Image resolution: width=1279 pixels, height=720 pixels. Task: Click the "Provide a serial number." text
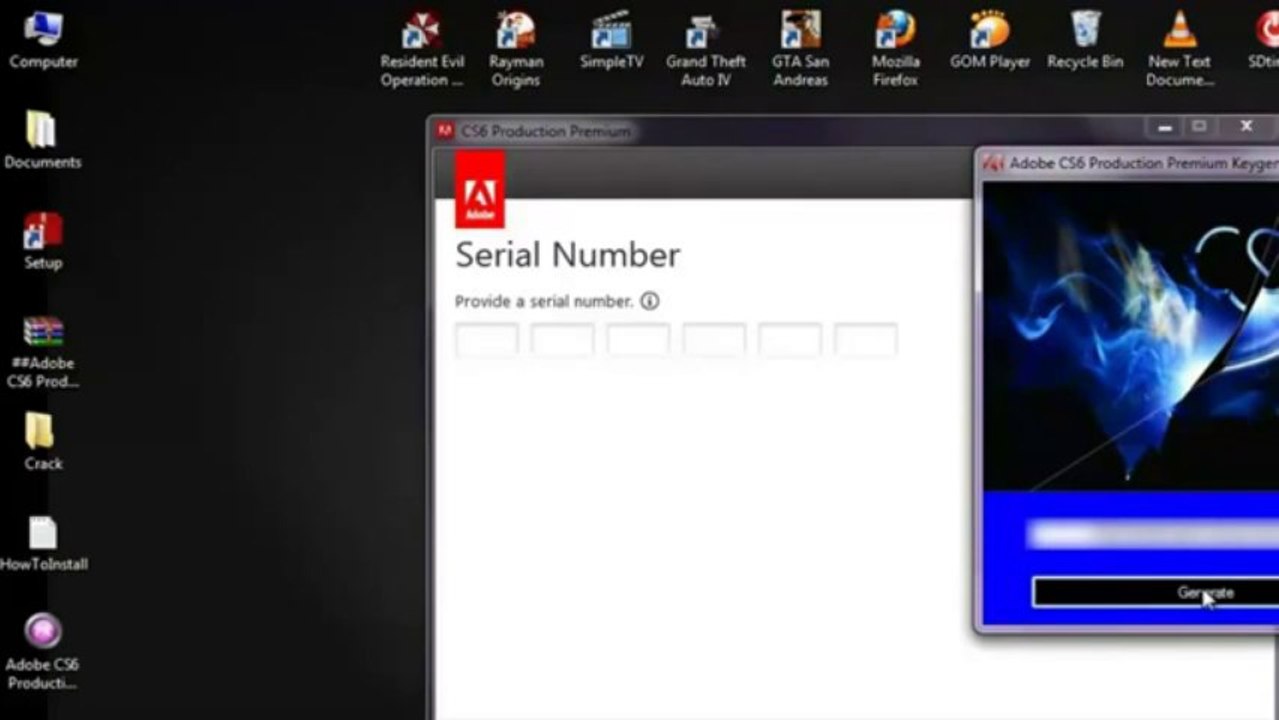point(544,301)
